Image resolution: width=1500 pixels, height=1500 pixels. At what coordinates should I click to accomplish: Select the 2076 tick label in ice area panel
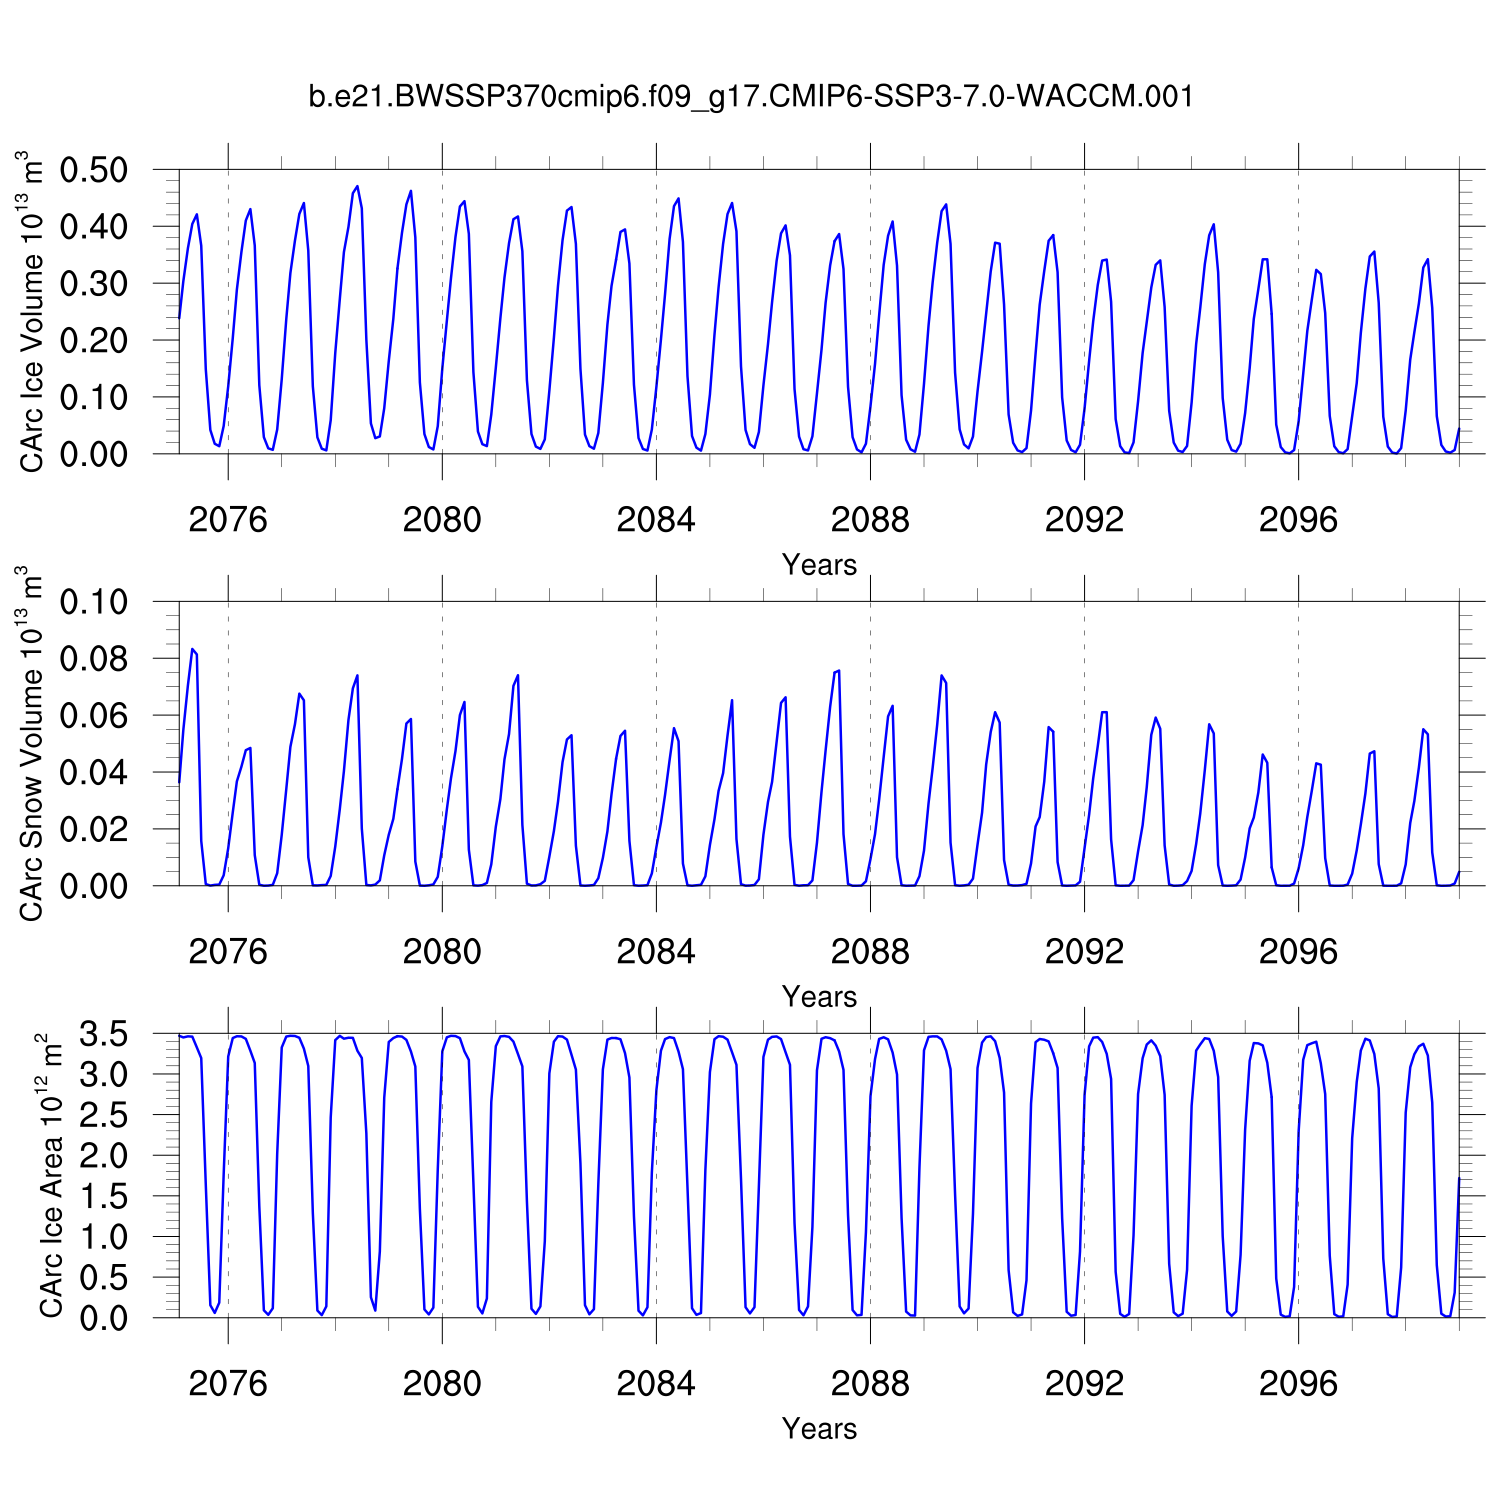coord(228,1384)
